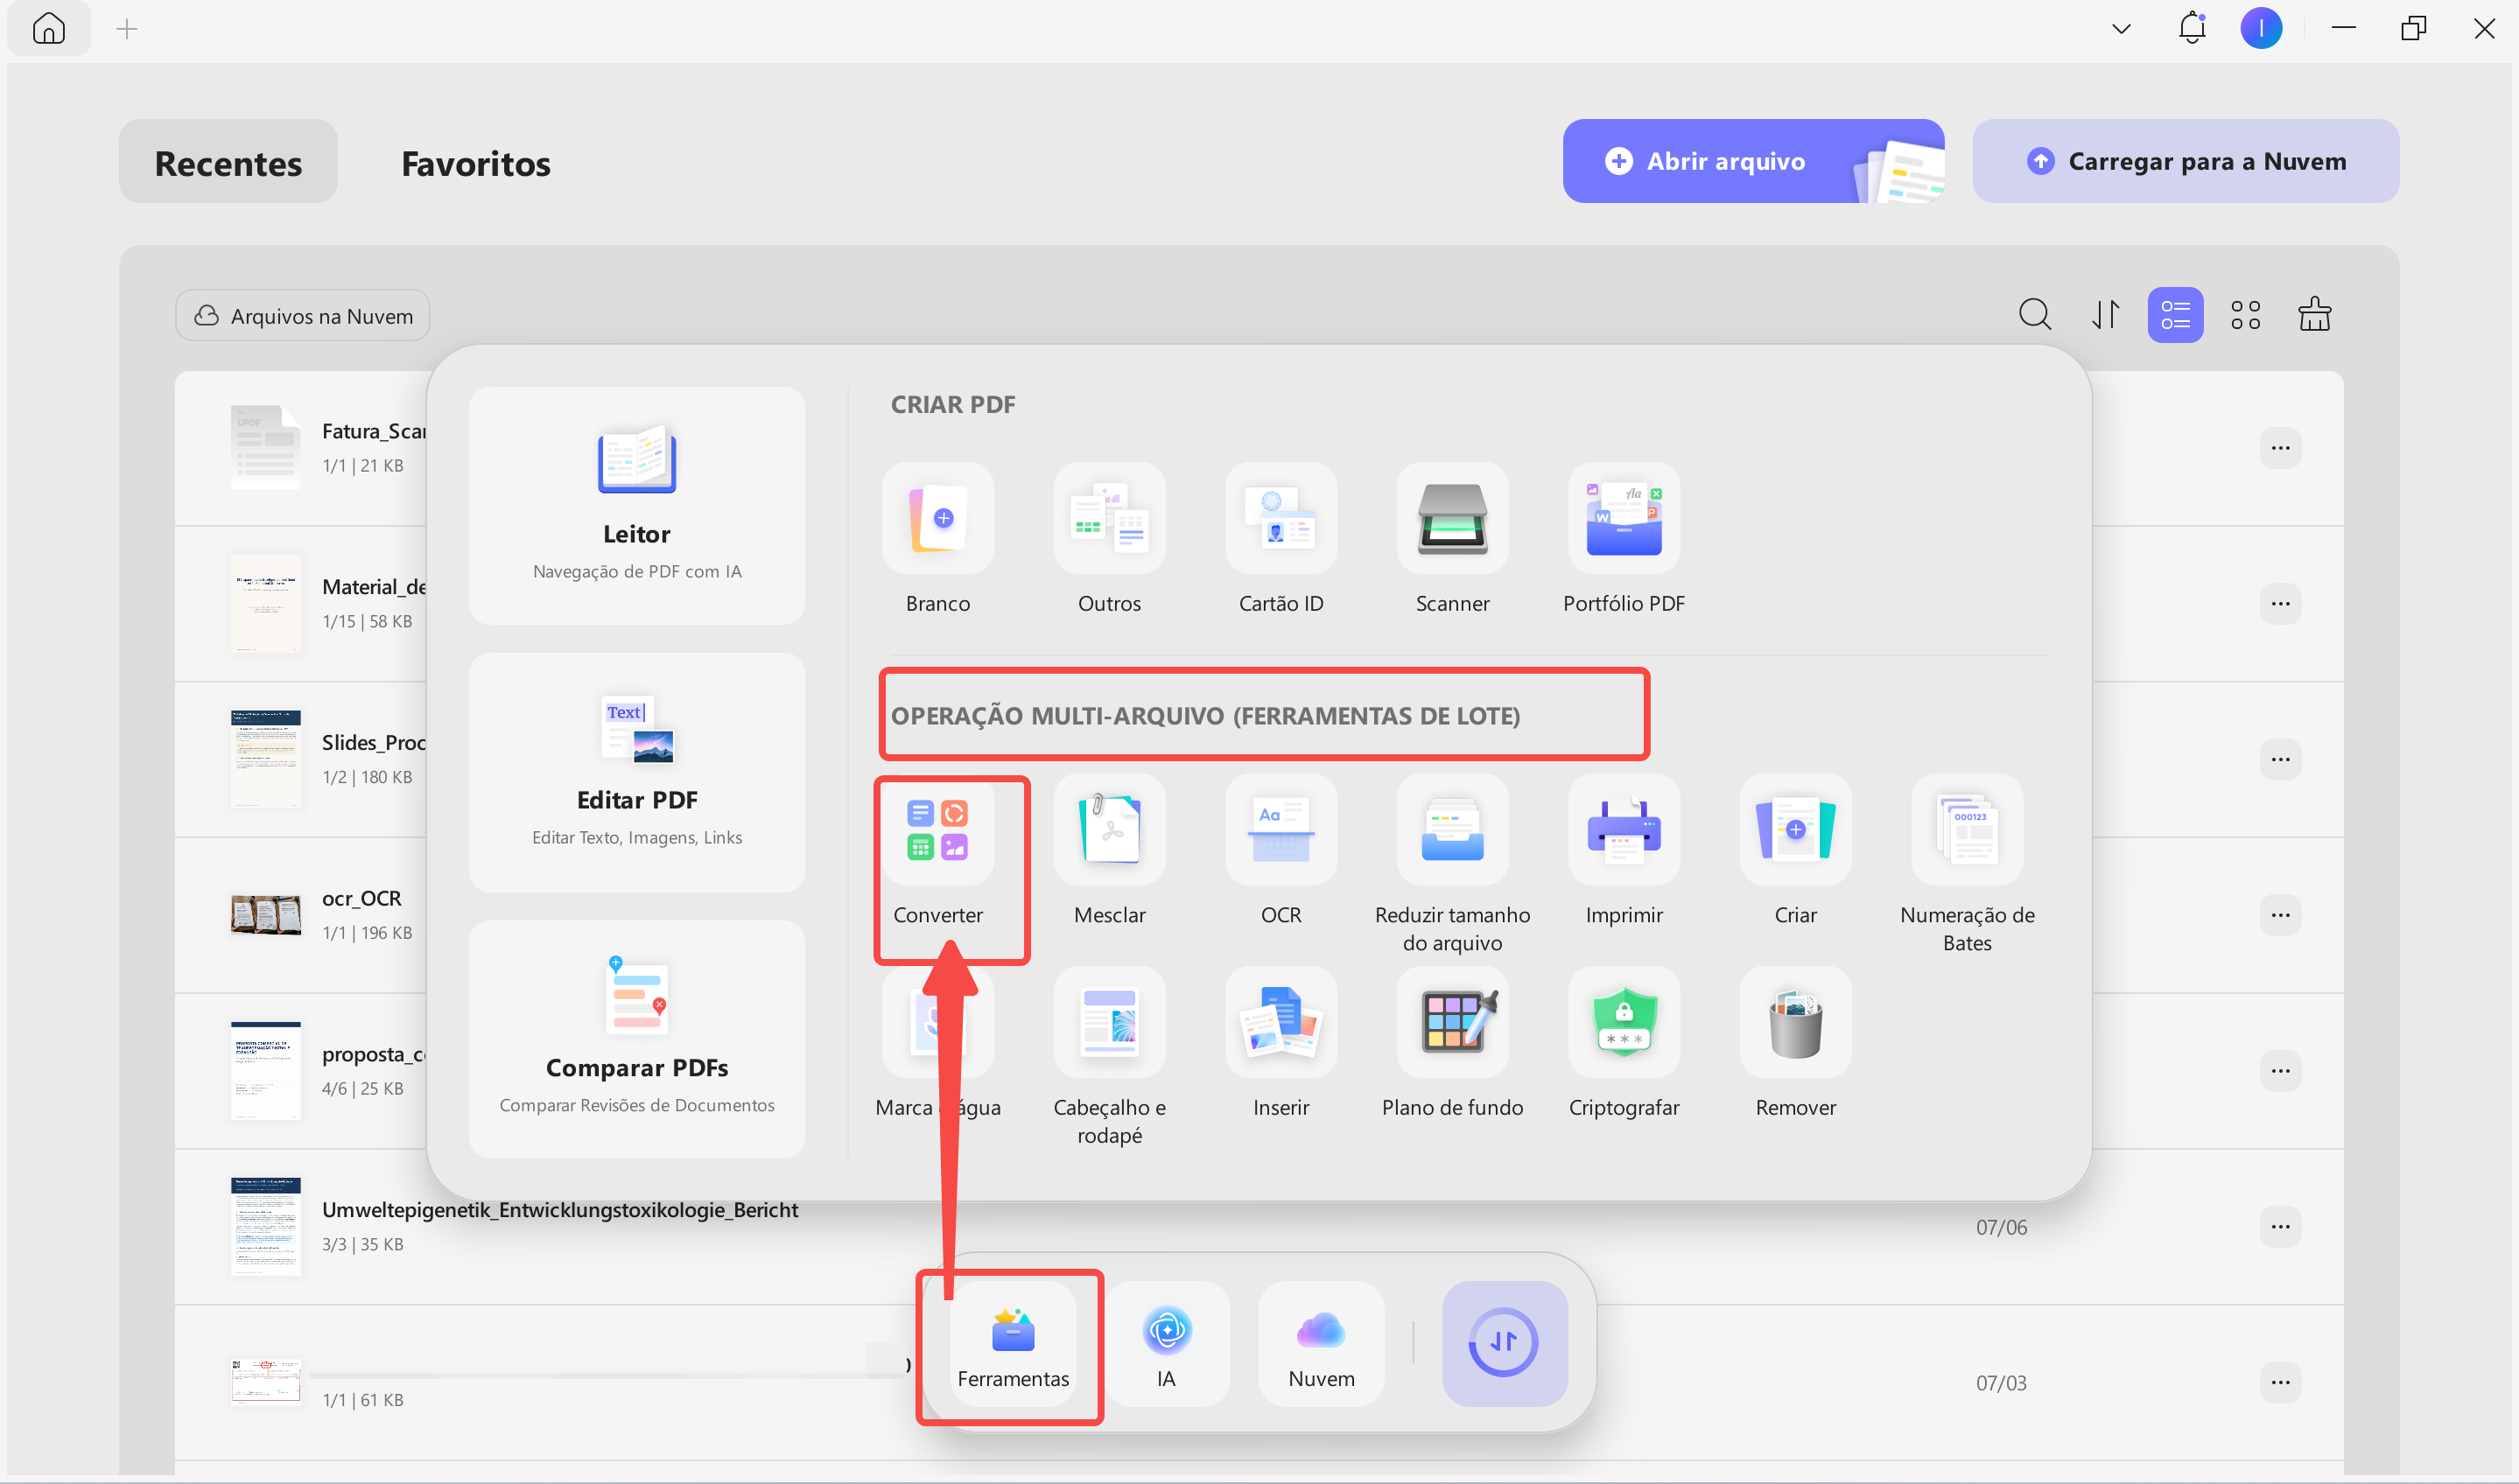This screenshot has height=1484, width=2519.
Task: Open more options for 61 KB file
Action: [x=2280, y=1383]
